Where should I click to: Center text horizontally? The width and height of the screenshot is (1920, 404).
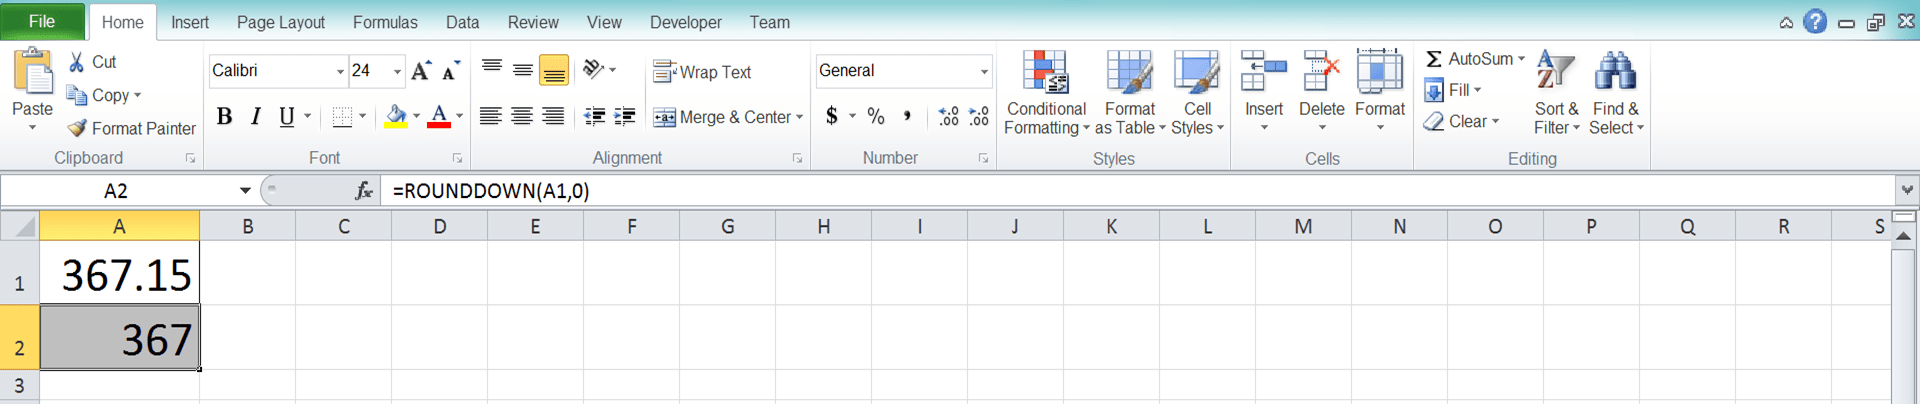tap(521, 117)
